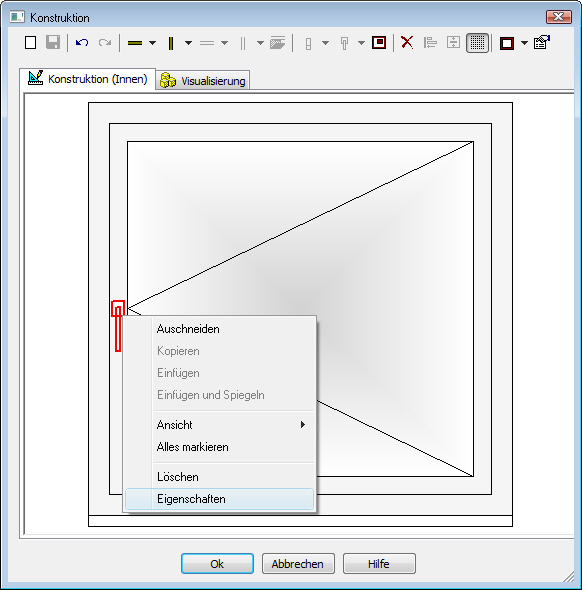Viewport: 582px width, 590px height.
Task: Expand the horizontal bar tool dropdown arrow
Action: 152,43
